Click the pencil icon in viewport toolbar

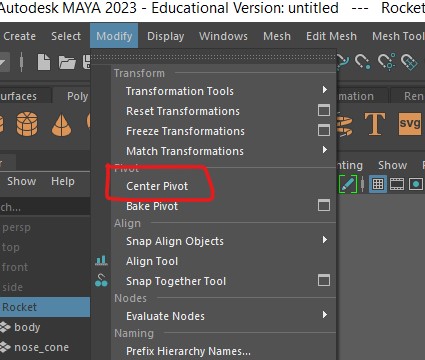point(348,184)
